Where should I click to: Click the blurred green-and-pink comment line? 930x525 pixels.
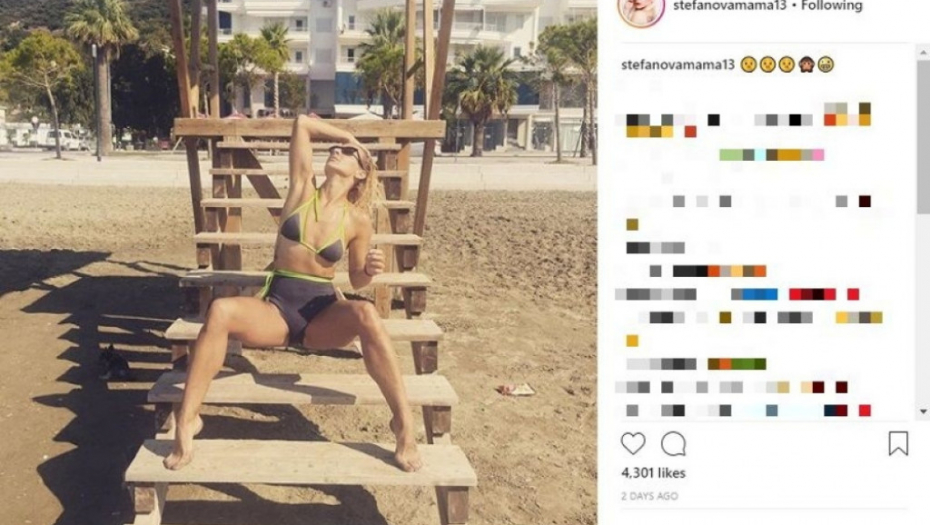pos(771,155)
